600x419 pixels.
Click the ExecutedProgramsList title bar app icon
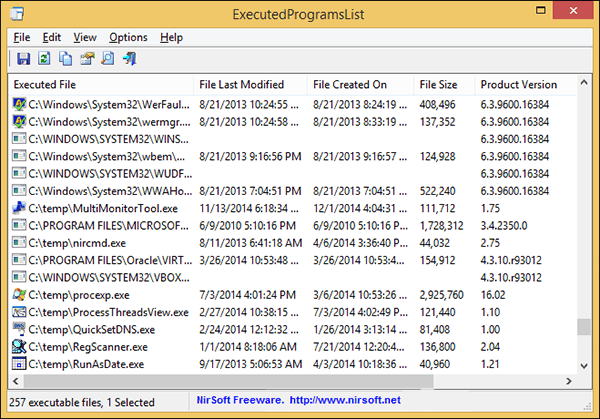17,14
